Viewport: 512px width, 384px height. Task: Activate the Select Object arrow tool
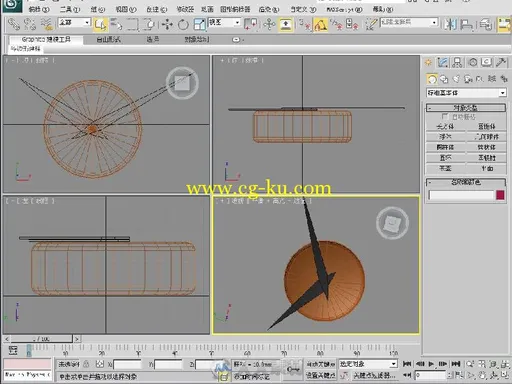tap(100, 24)
